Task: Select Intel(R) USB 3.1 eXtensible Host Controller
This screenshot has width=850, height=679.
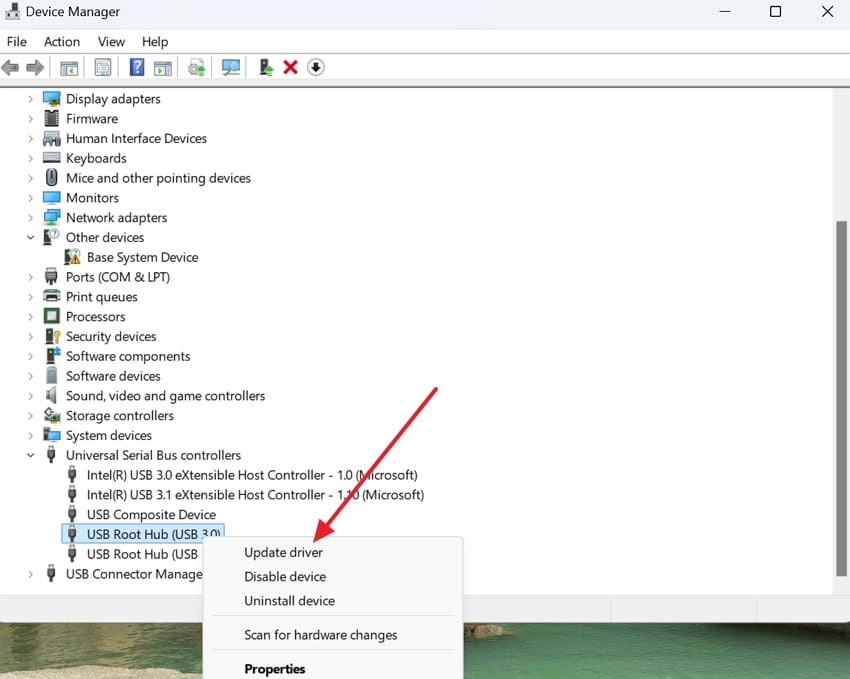Action: tap(255, 495)
